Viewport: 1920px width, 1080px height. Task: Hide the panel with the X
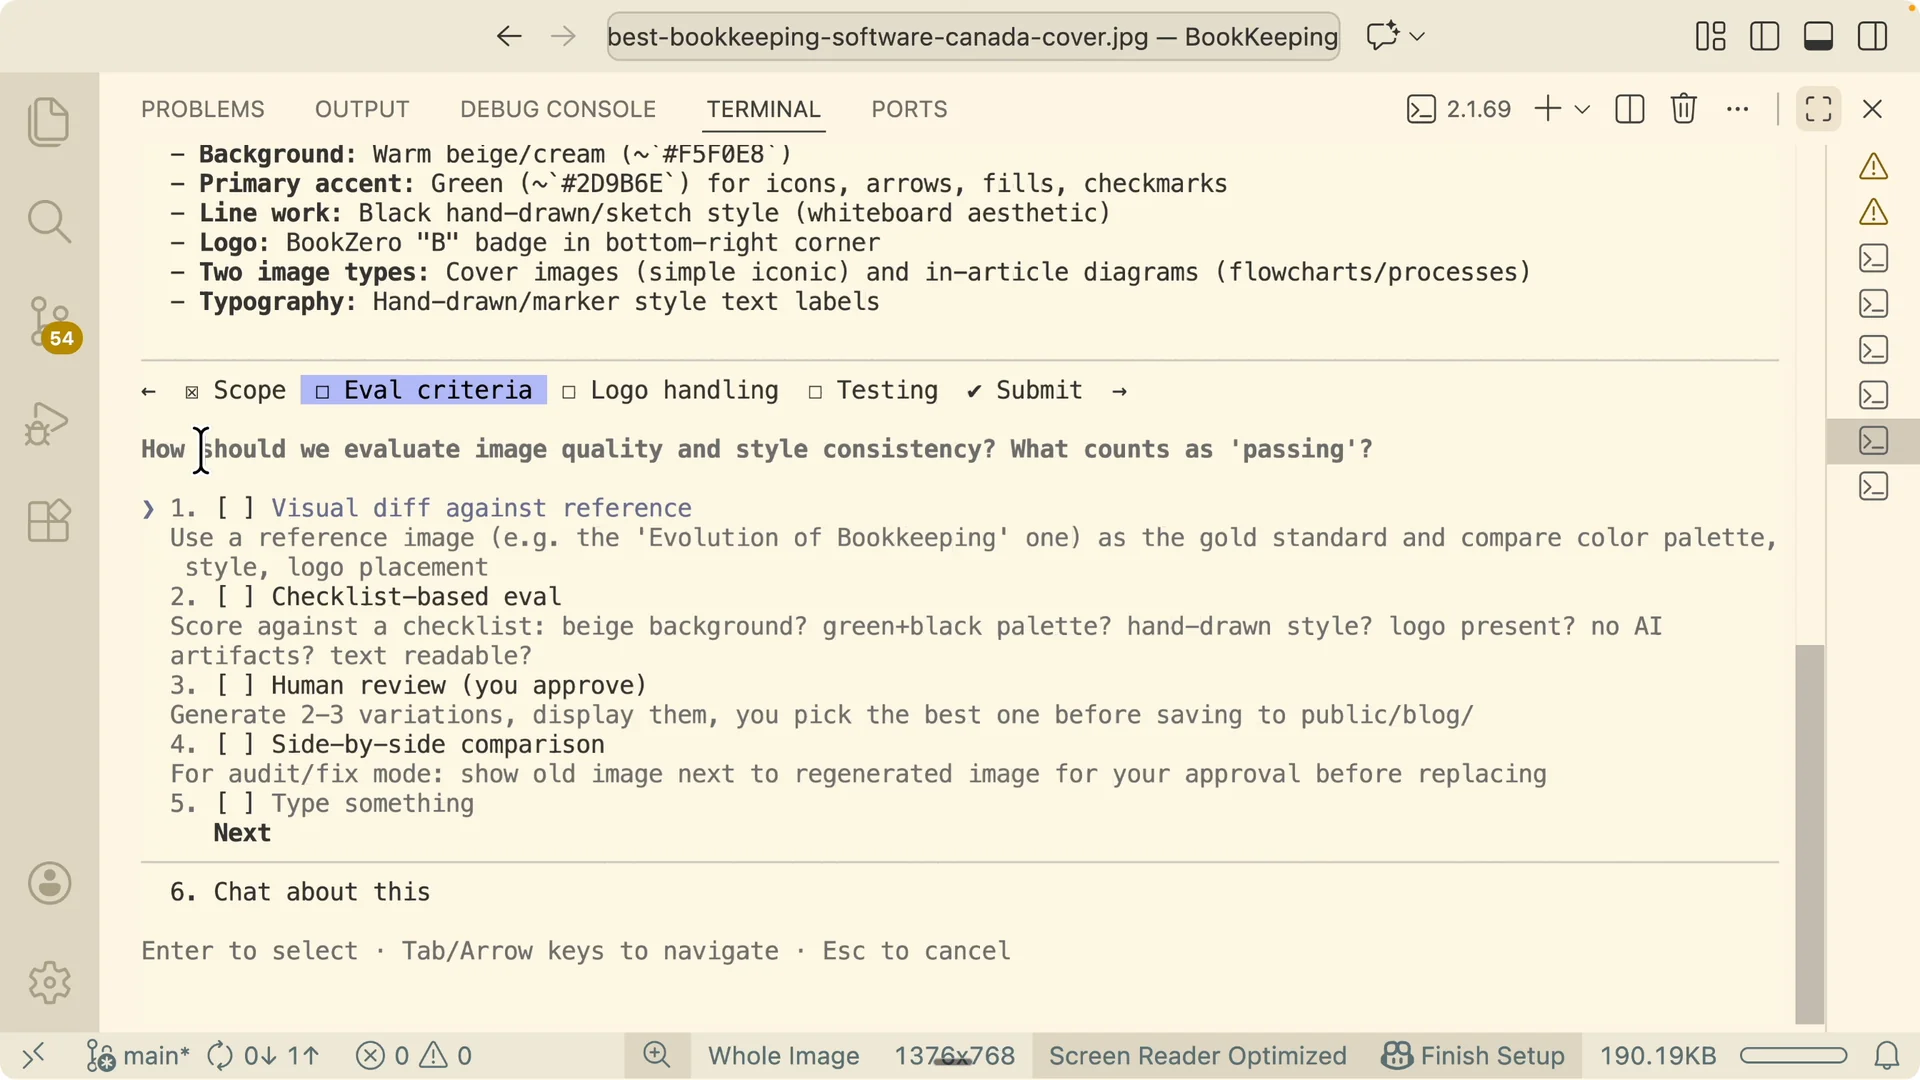[1873, 109]
